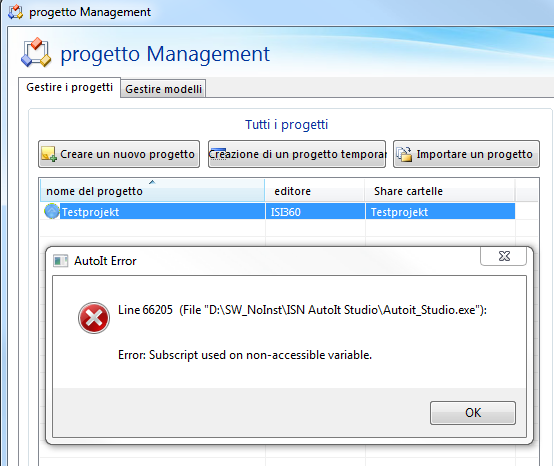Click Creazione di un progetto temporaneo button
Screen dimensions: 554x466
pos(297,154)
